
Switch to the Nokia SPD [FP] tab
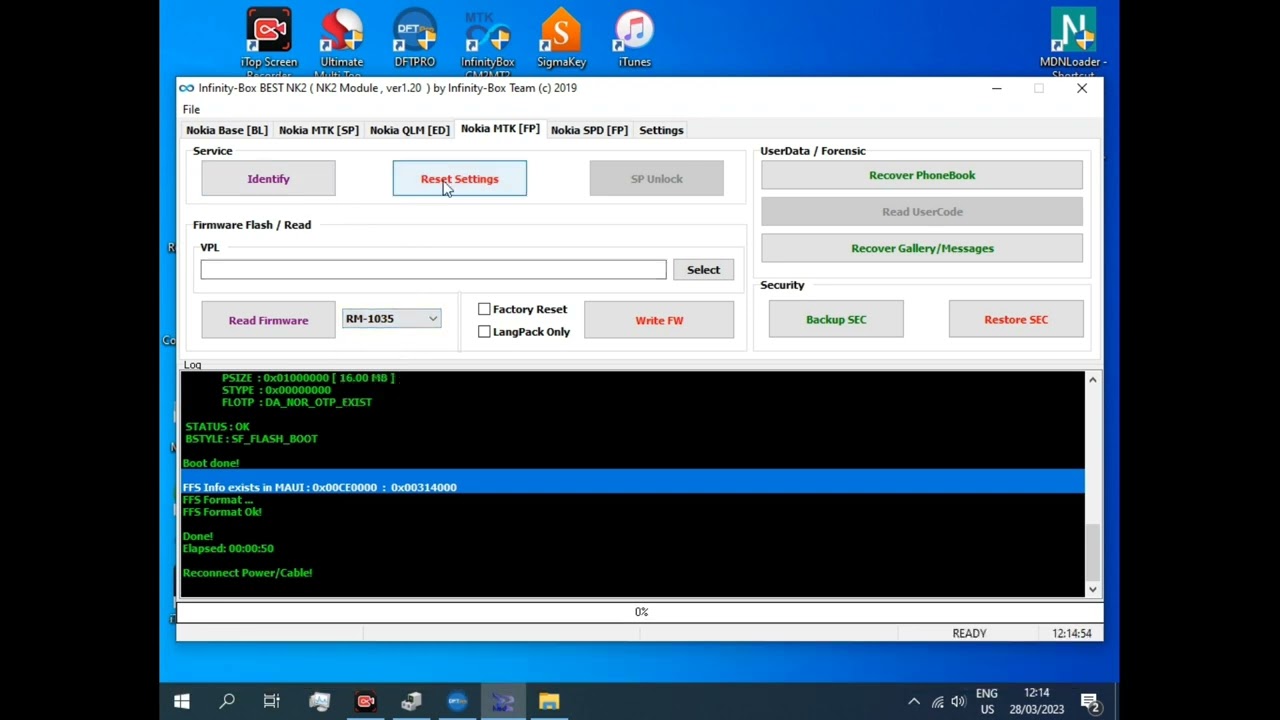589,130
